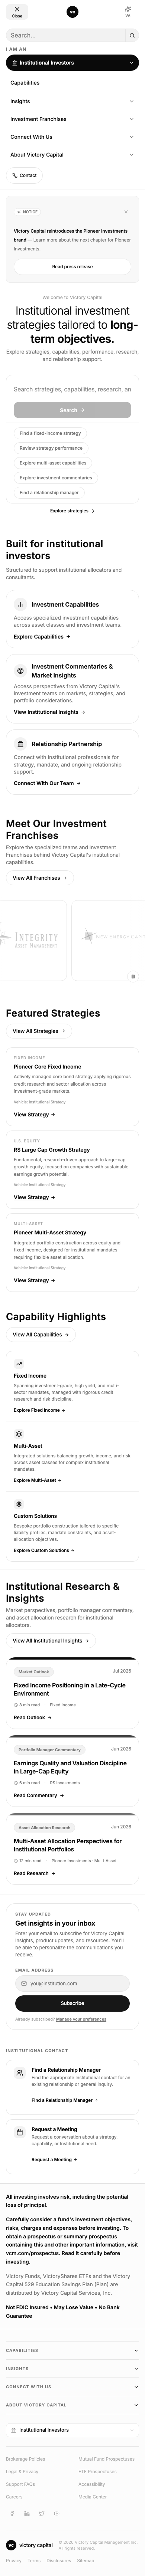Screen dimensions: 145x2576
Task: Click the pause icon on the franchises carousel
Action: 133,976
